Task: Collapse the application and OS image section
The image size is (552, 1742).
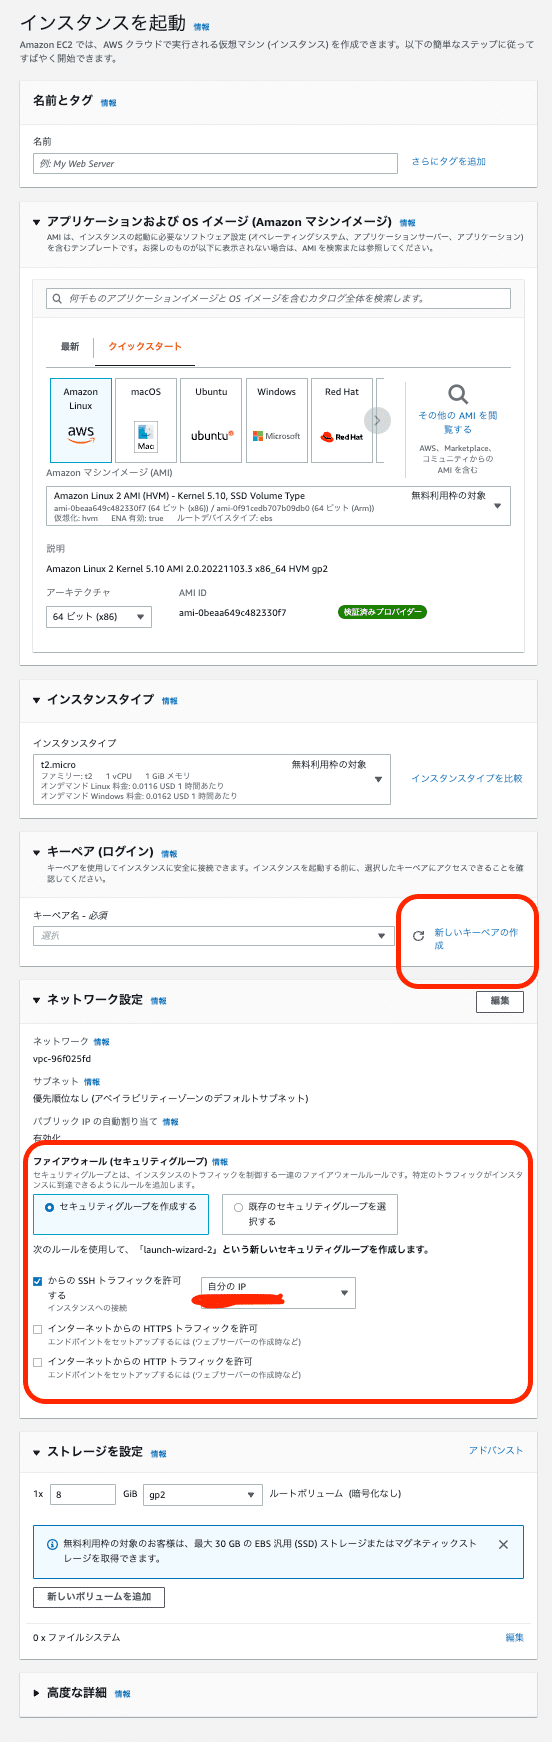Action: (37, 223)
